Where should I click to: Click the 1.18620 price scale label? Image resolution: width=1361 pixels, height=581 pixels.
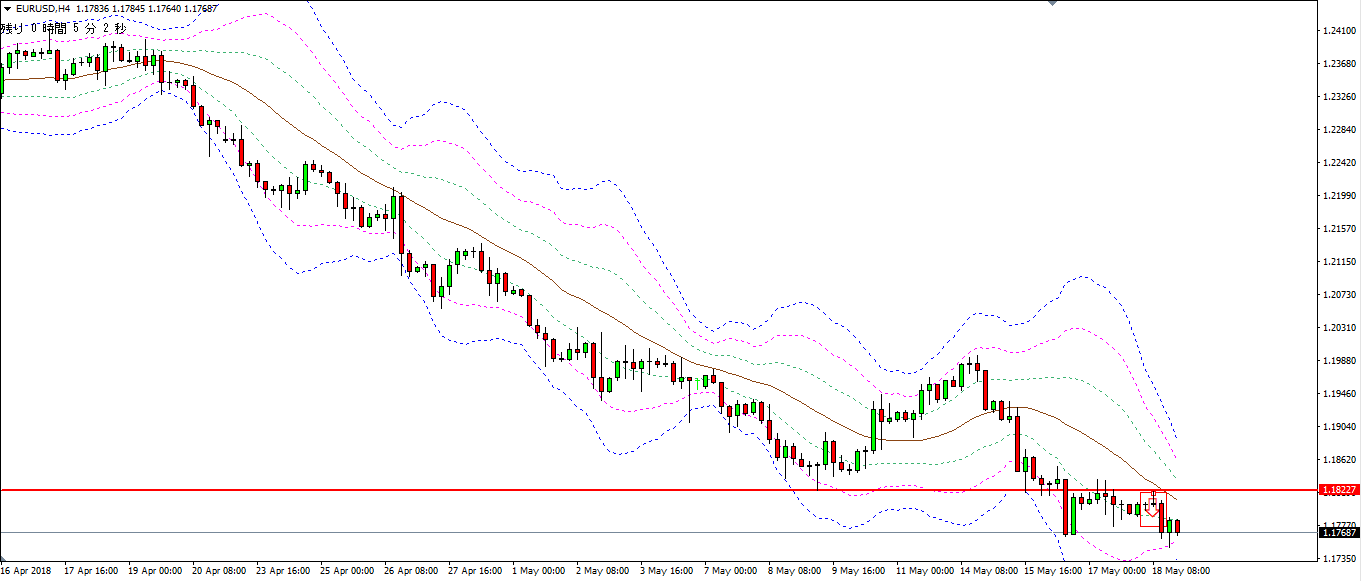coord(1338,460)
